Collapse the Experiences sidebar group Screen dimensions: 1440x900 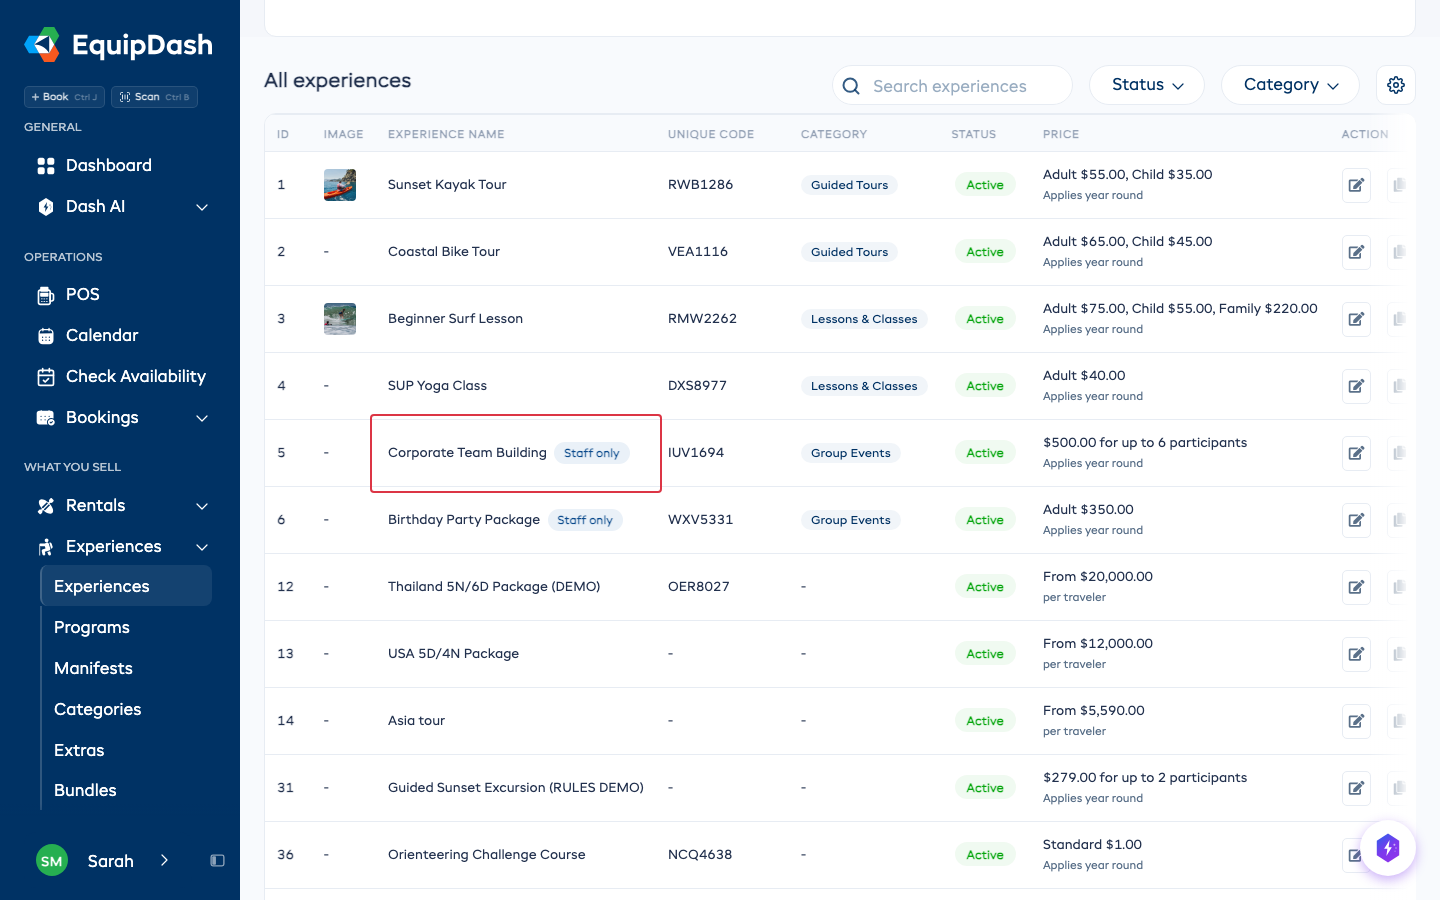202,547
